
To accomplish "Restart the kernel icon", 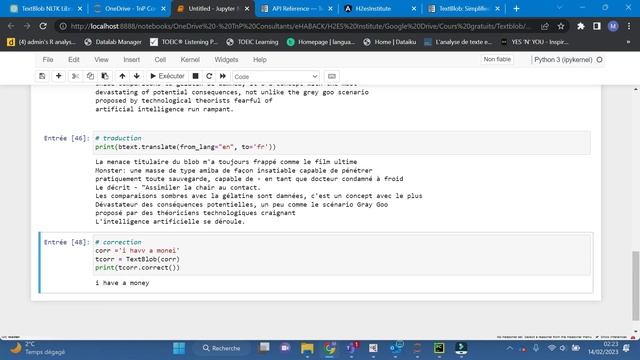I will [x=209, y=76].
